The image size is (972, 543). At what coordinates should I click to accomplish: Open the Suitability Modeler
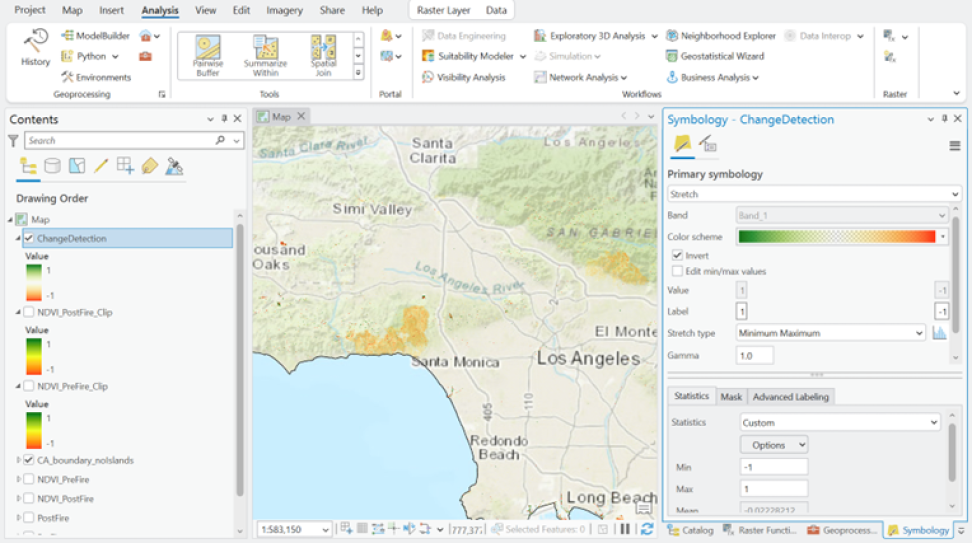(474, 56)
